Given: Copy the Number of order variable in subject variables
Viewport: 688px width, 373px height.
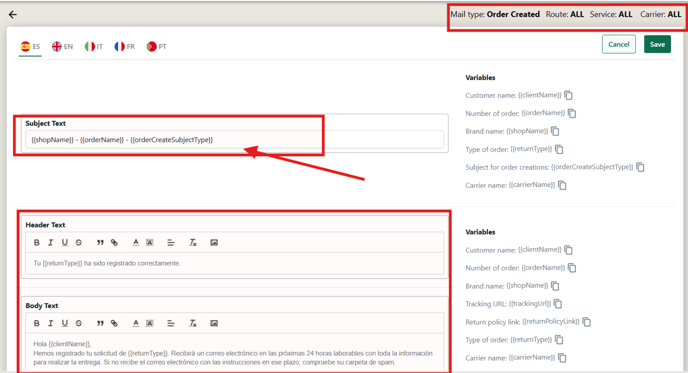Looking at the screenshot, I should tap(572, 113).
